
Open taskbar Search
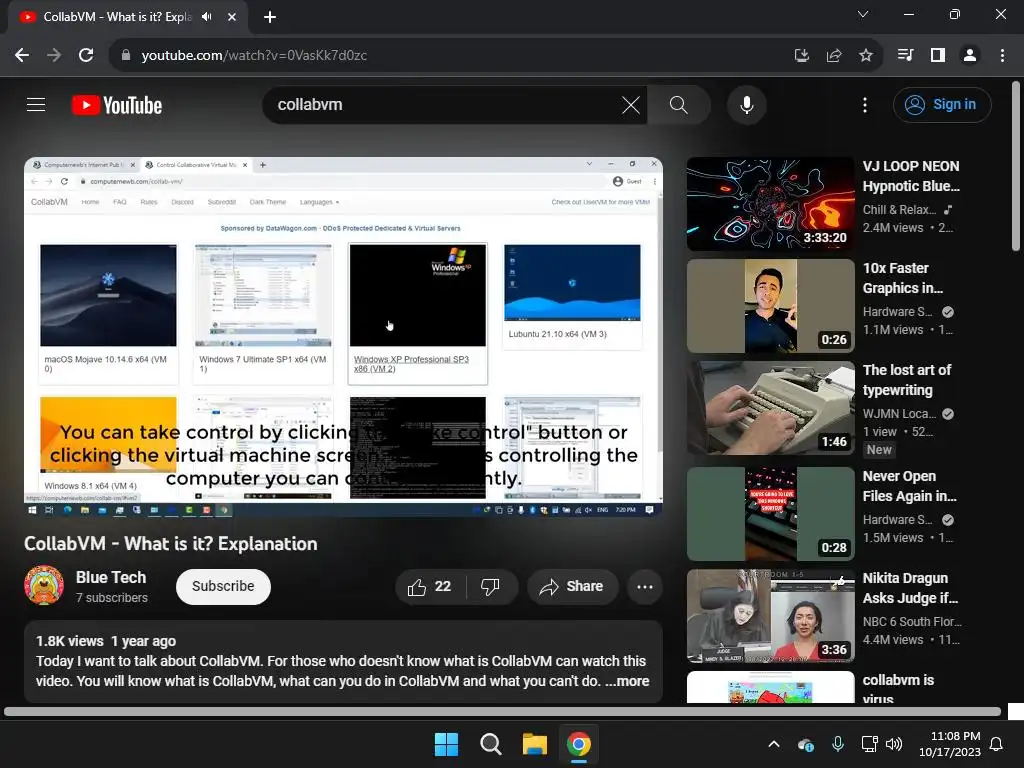(x=490, y=744)
